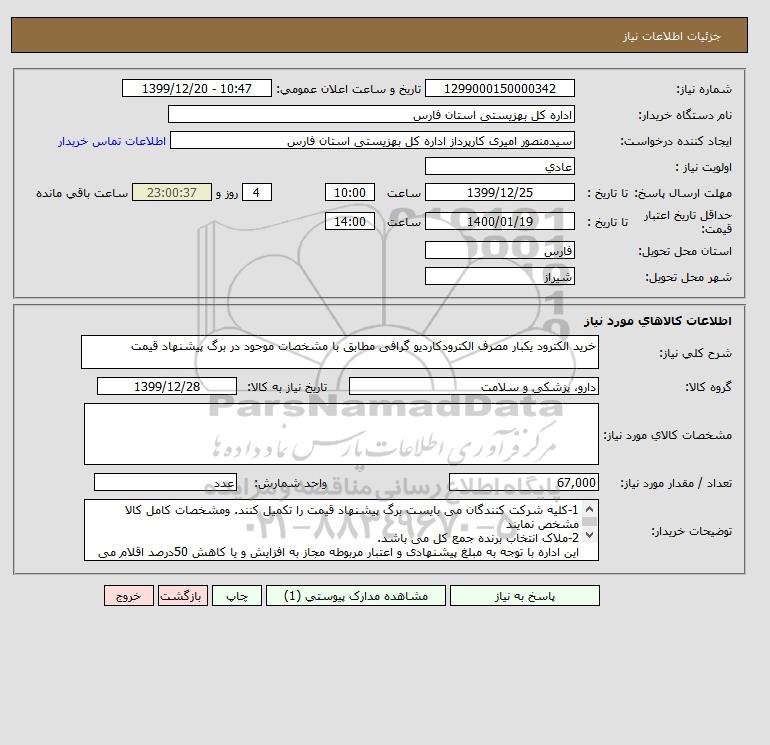Click priority field عادي

click(x=499, y=166)
